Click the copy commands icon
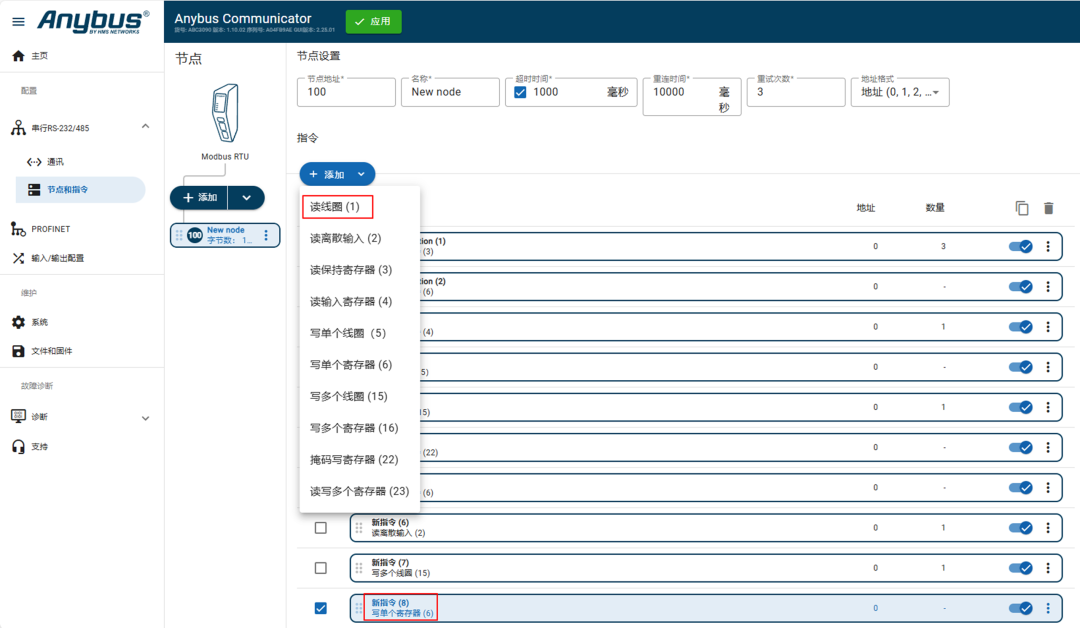The width and height of the screenshot is (1080, 628). coord(1022,208)
